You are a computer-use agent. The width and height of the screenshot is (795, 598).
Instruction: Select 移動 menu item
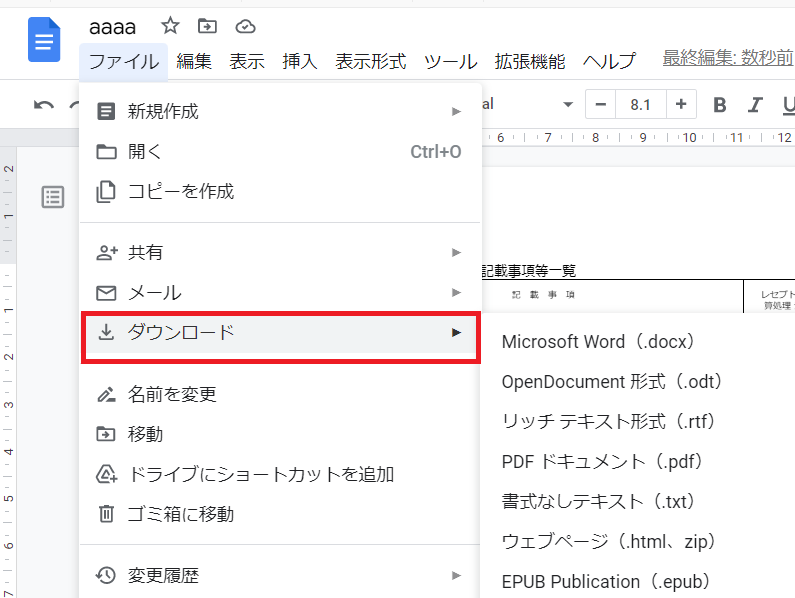(x=280, y=434)
